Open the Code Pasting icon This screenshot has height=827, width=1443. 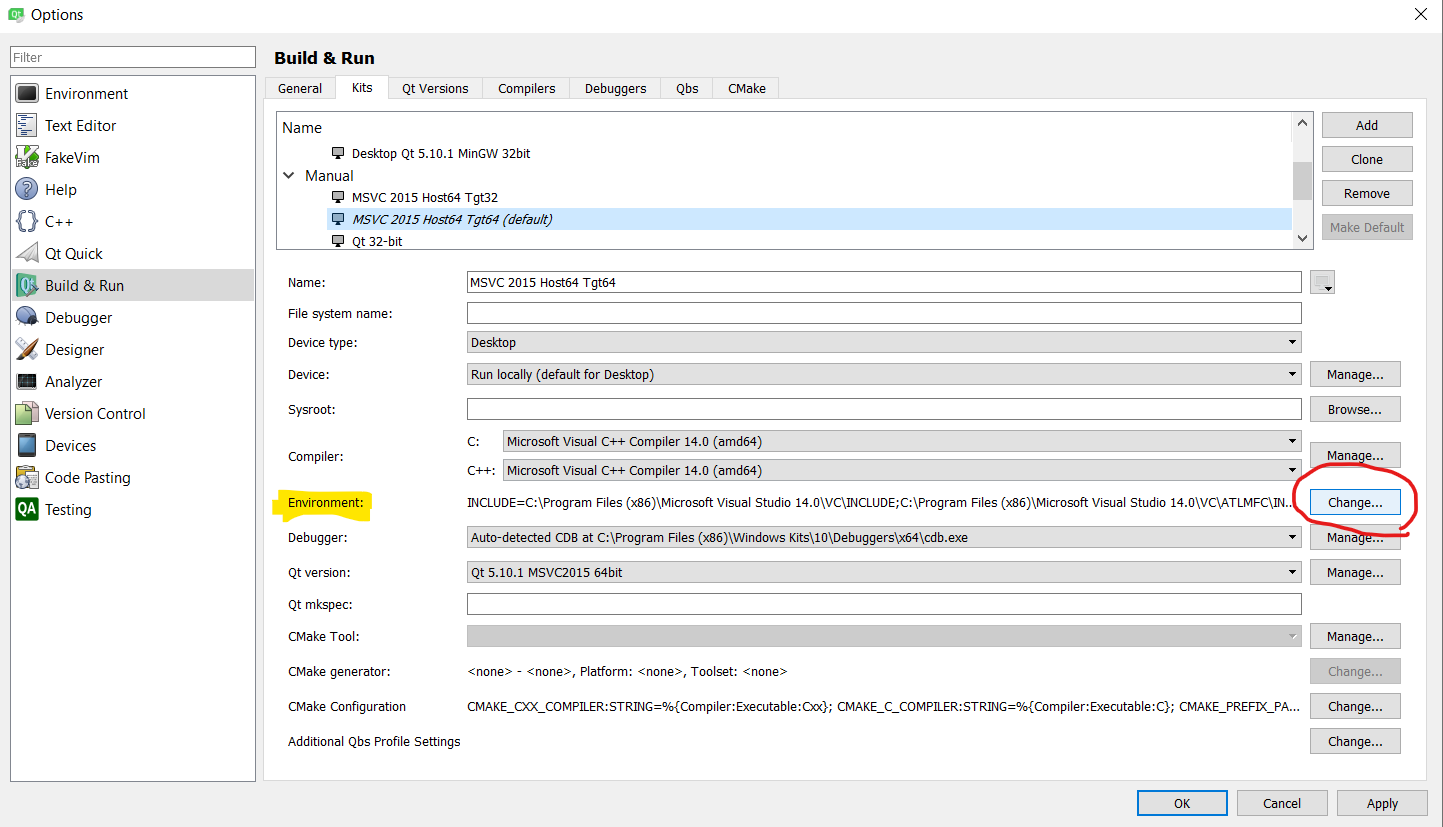tap(27, 477)
